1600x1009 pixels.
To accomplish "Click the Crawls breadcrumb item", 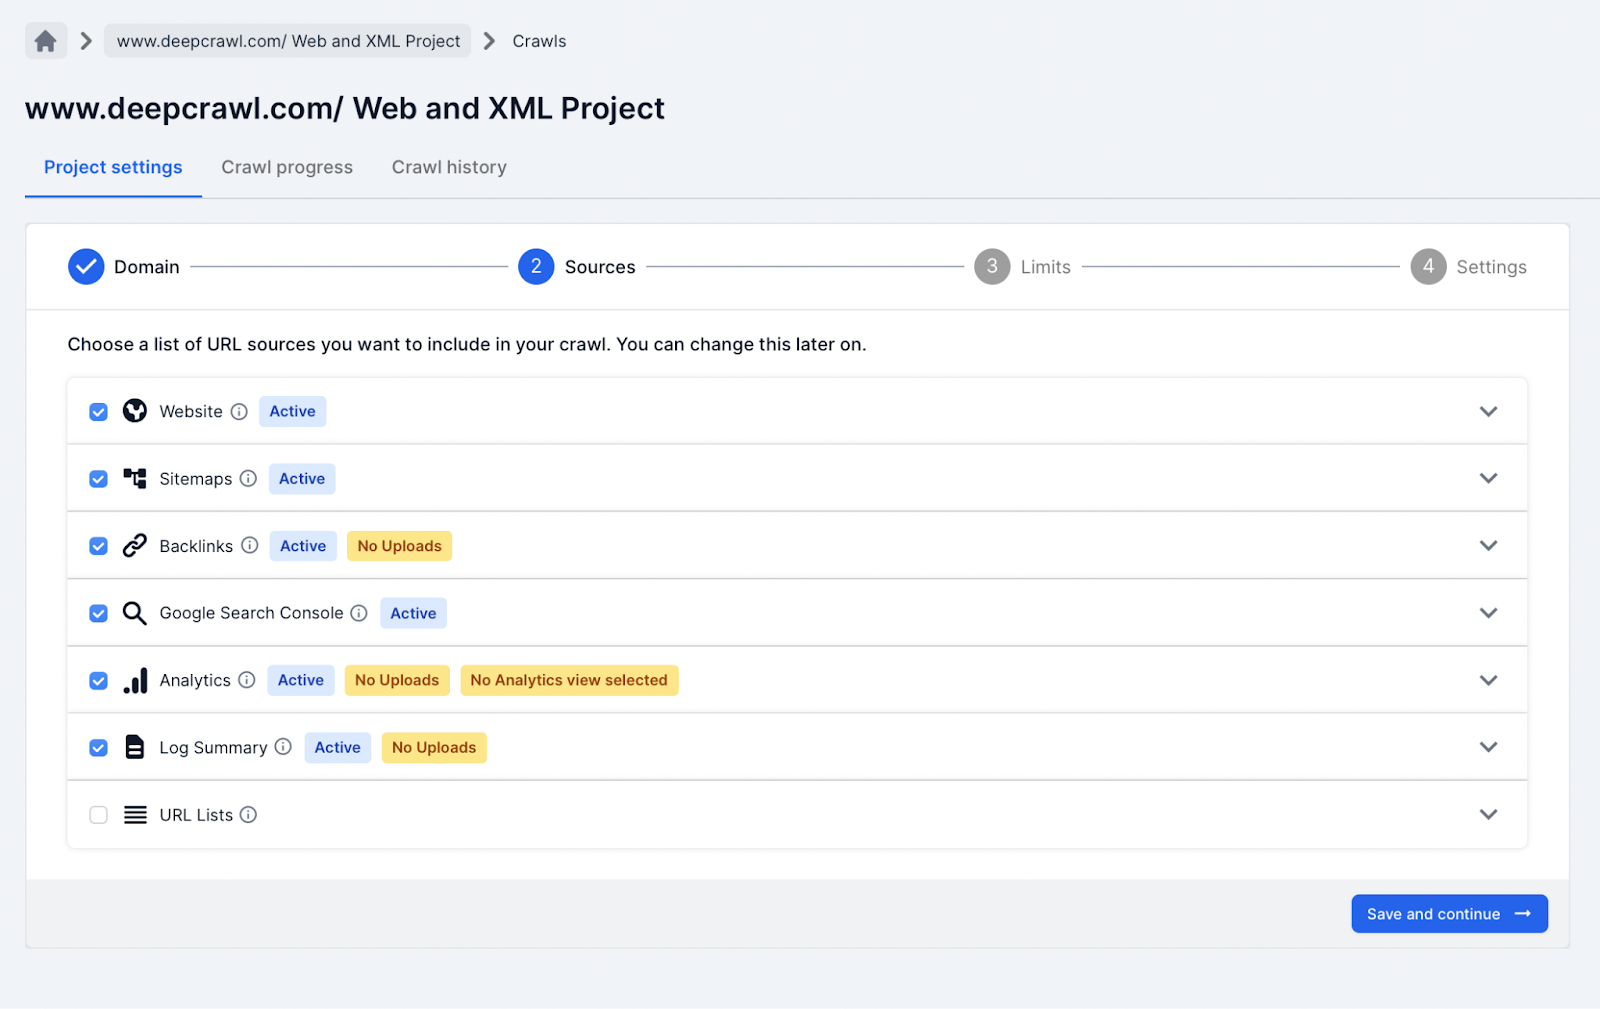I will 539,41.
